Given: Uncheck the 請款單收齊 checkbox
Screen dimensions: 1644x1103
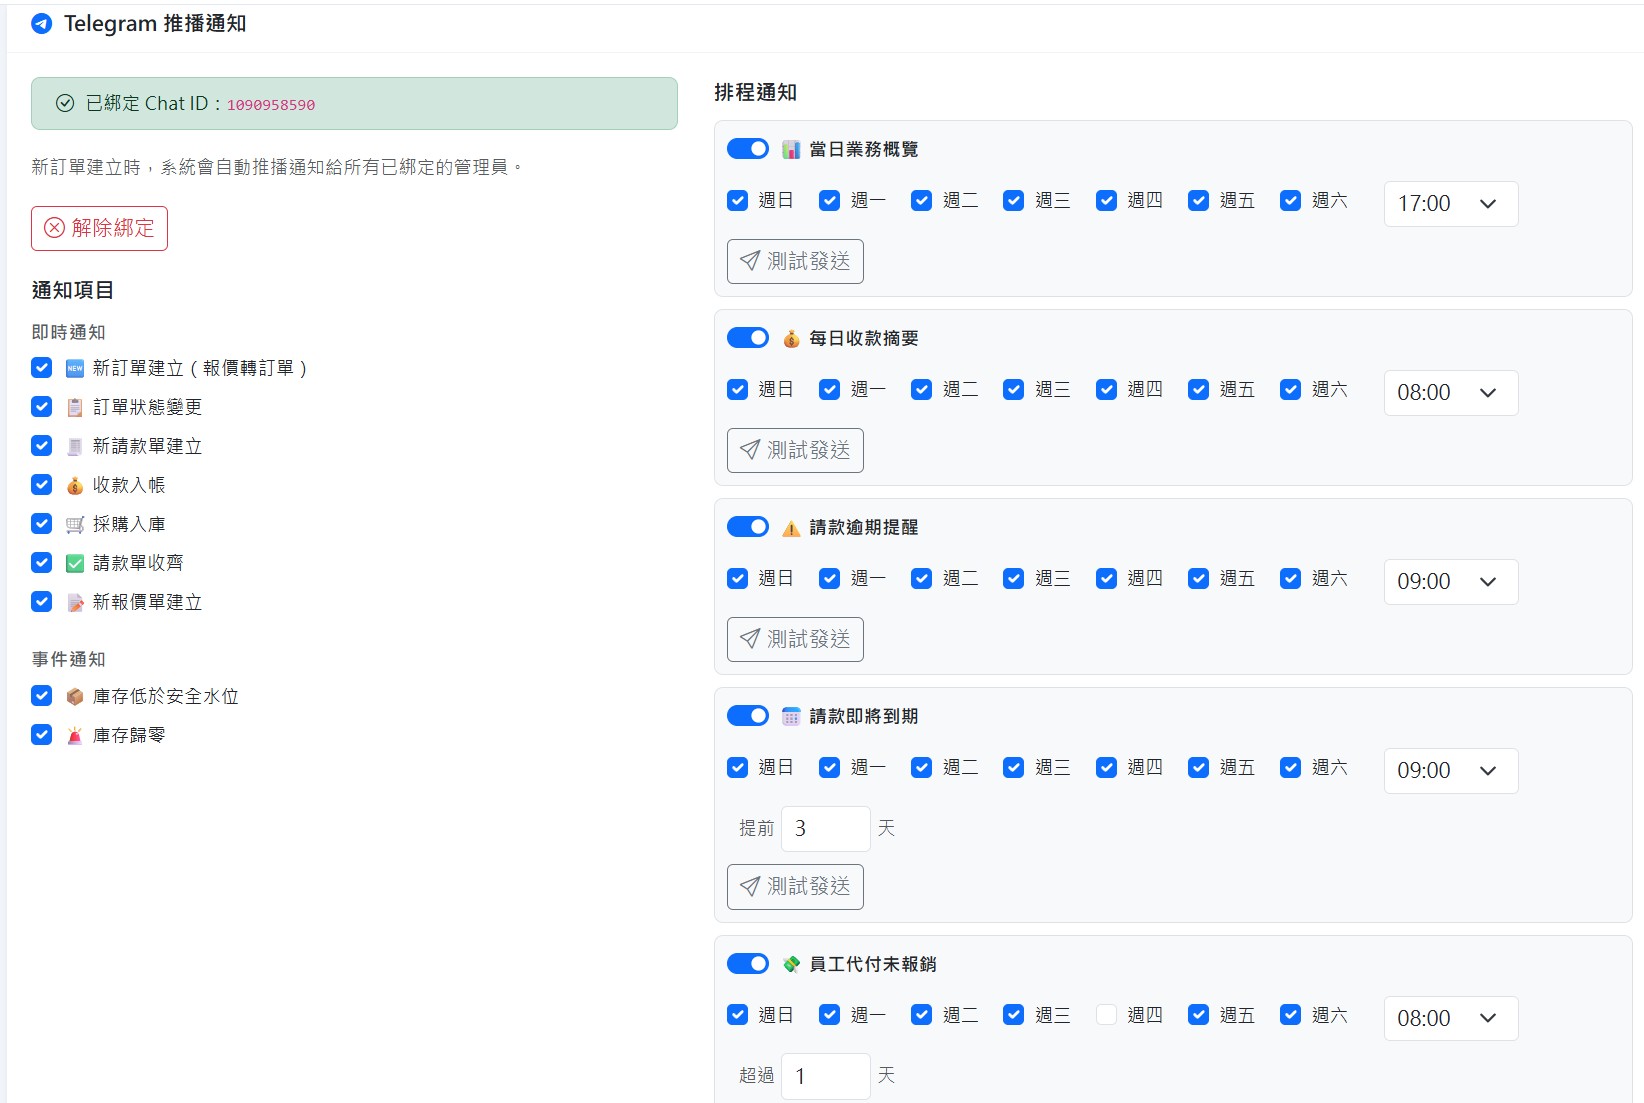Looking at the screenshot, I should pyautogui.click(x=42, y=562).
